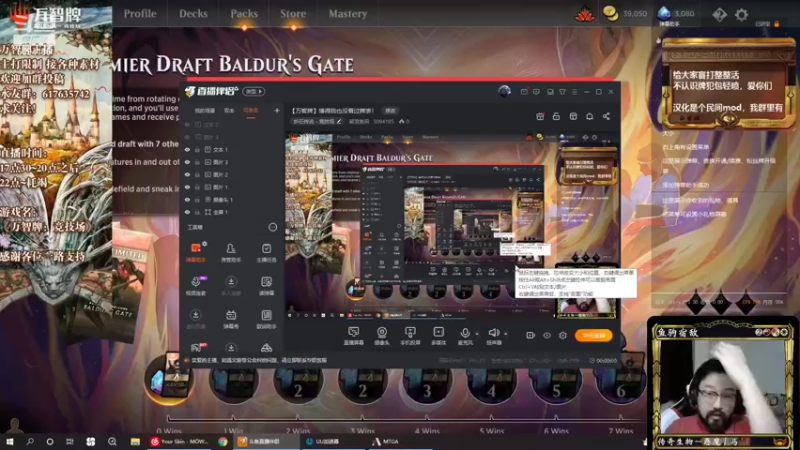800x450 pixels.
Task: Toggle visibility of the 文本 1 layer
Action: (x=187, y=149)
